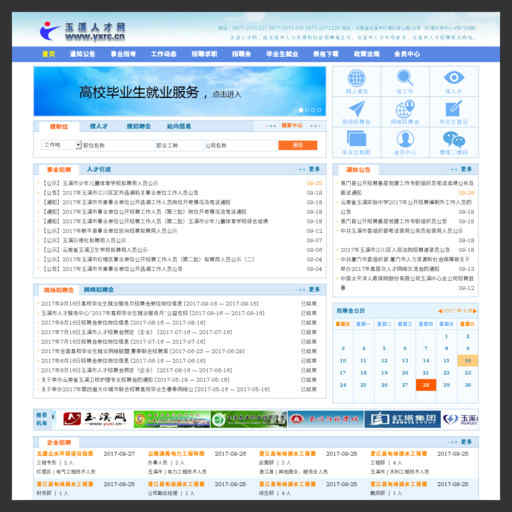
Task: Click the 高校毕业生就业服务 banner
Action: (x=180, y=91)
